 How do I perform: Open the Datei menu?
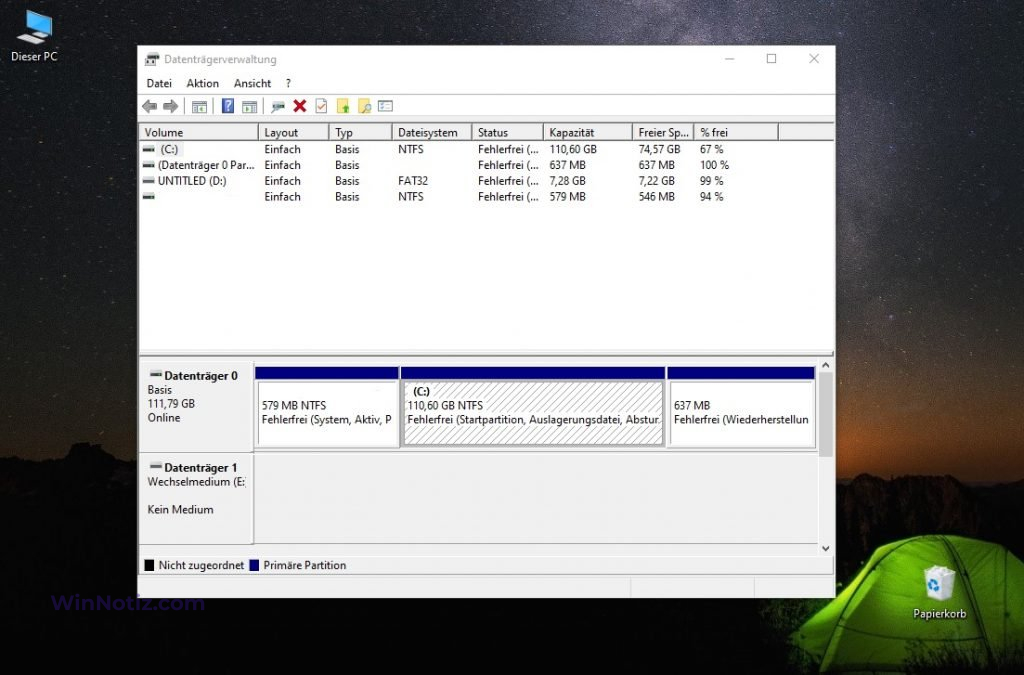click(x=159, y=83)
